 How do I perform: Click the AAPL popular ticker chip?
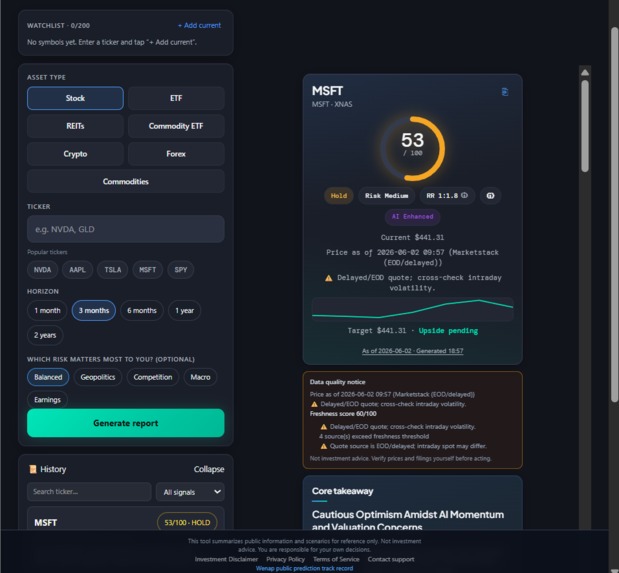click(x=77, y=270)
